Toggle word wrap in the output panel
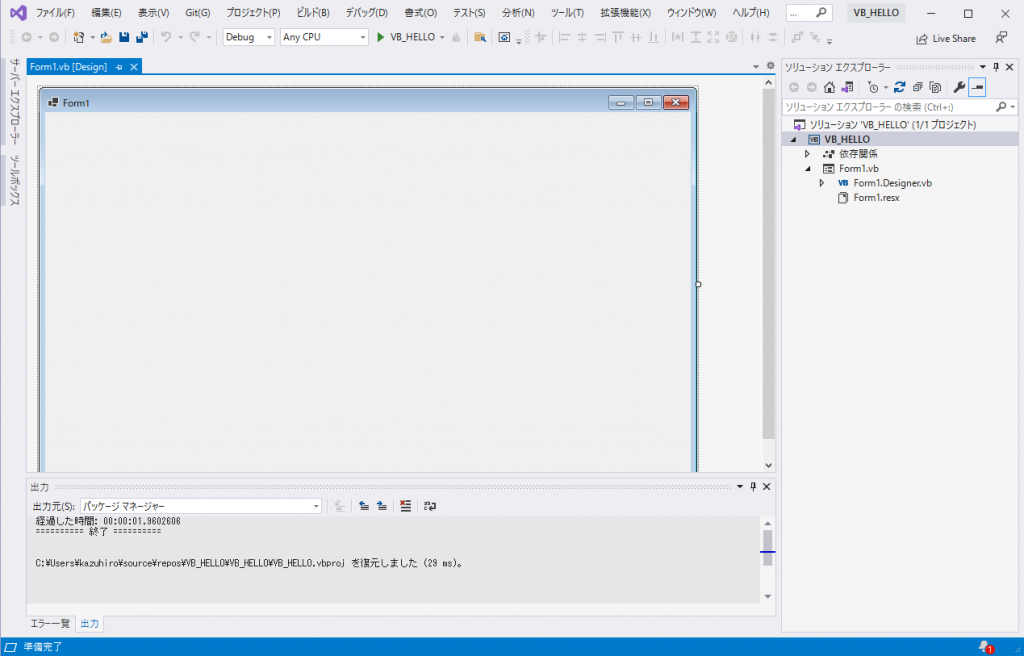The height and width of the screenshot is (656, 1024). point(430,506)
